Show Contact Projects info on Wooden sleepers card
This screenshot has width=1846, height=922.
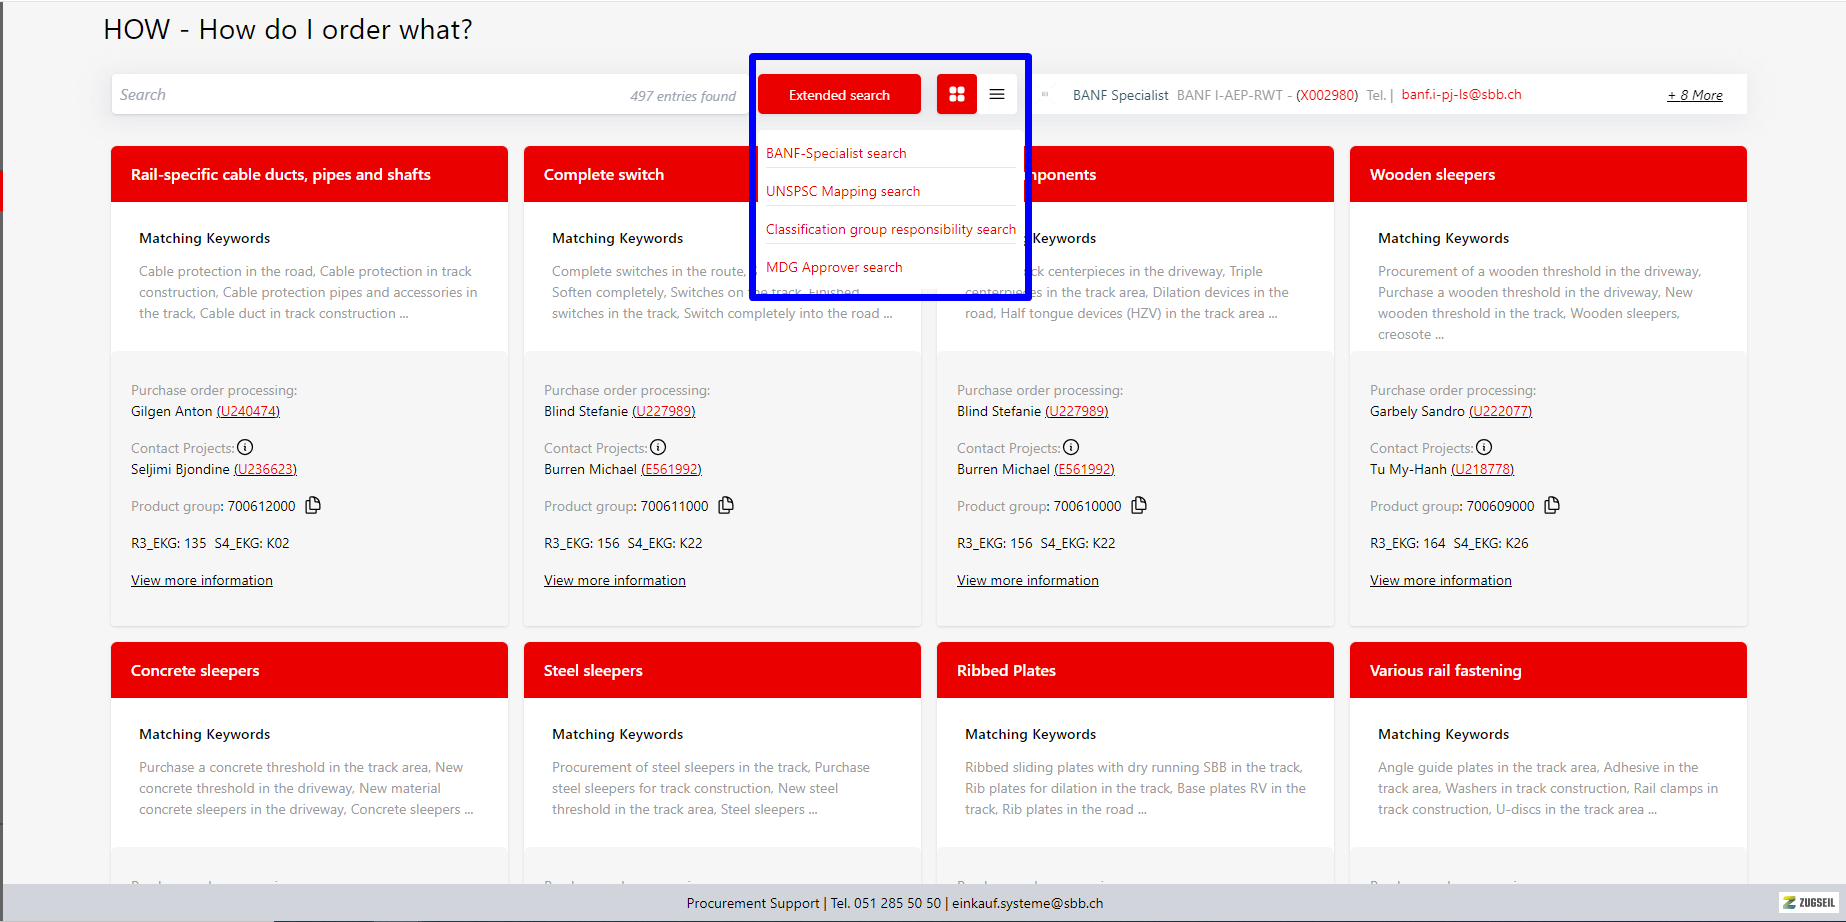click(x=1484, y=447)
